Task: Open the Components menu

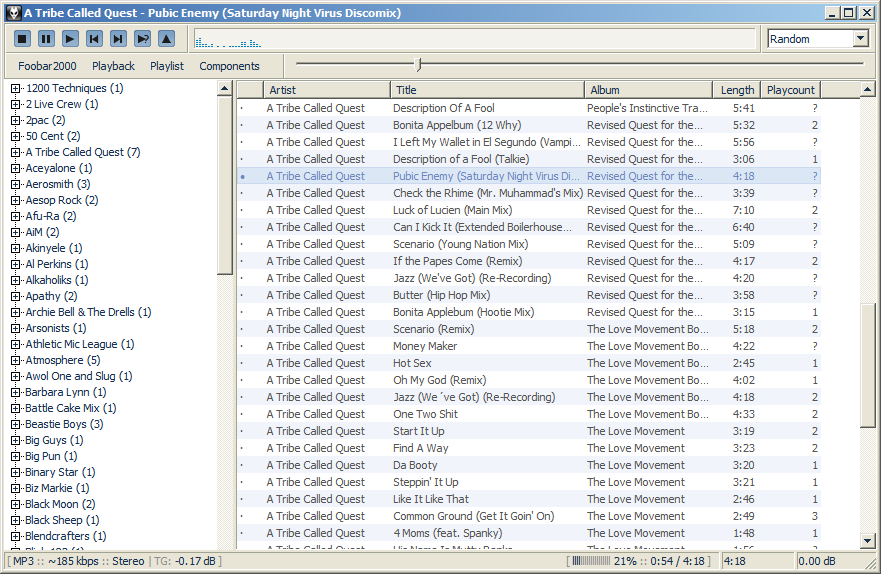Action: tap(229, 66)
